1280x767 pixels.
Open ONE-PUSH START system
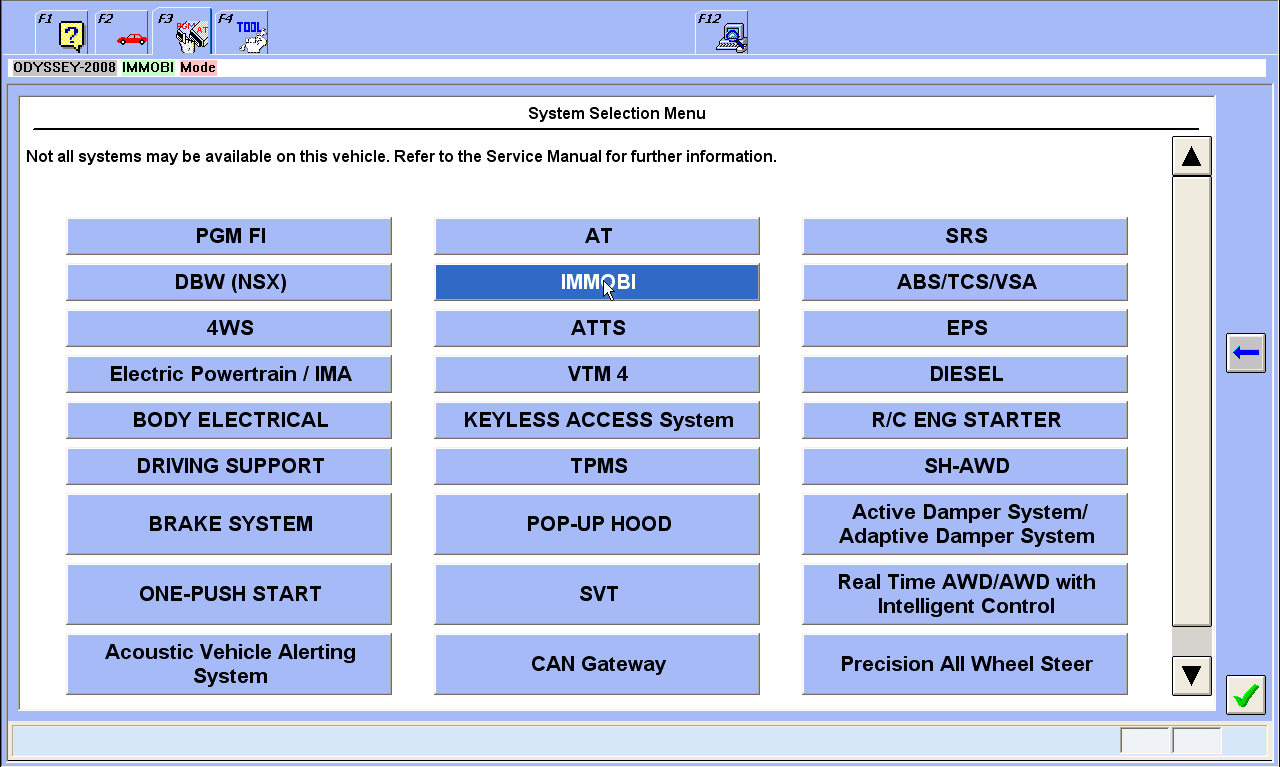point(229,594)
